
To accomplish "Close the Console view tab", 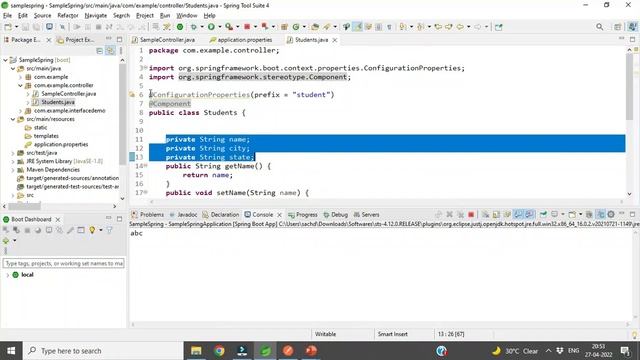I will click(x=280, y=215).
